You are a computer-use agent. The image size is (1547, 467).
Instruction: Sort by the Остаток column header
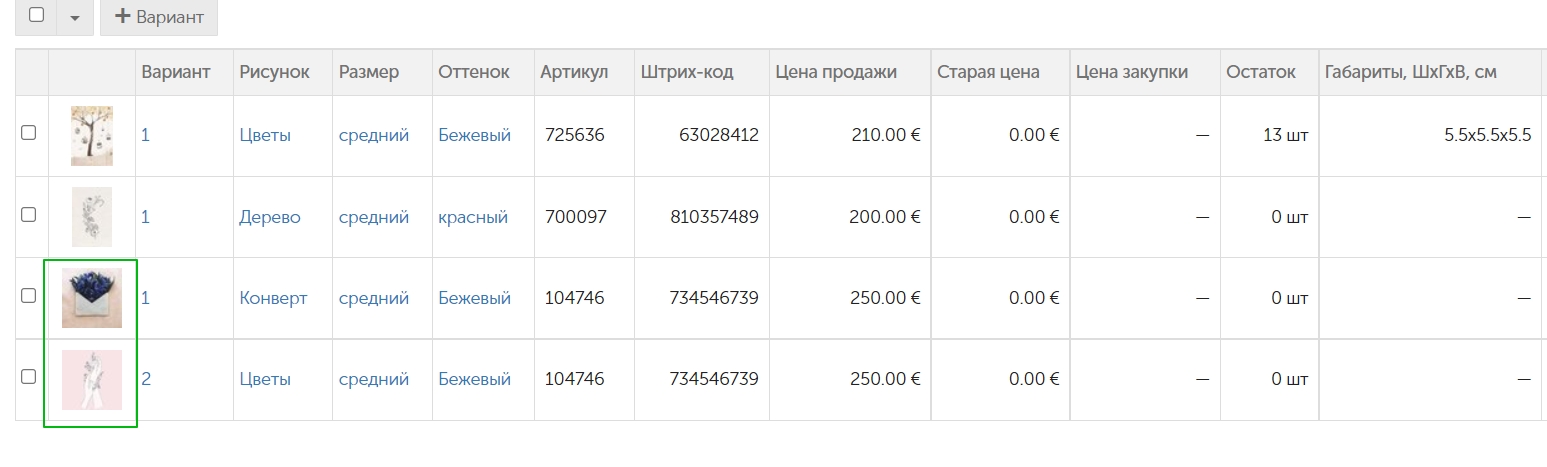coord(1261,72)
